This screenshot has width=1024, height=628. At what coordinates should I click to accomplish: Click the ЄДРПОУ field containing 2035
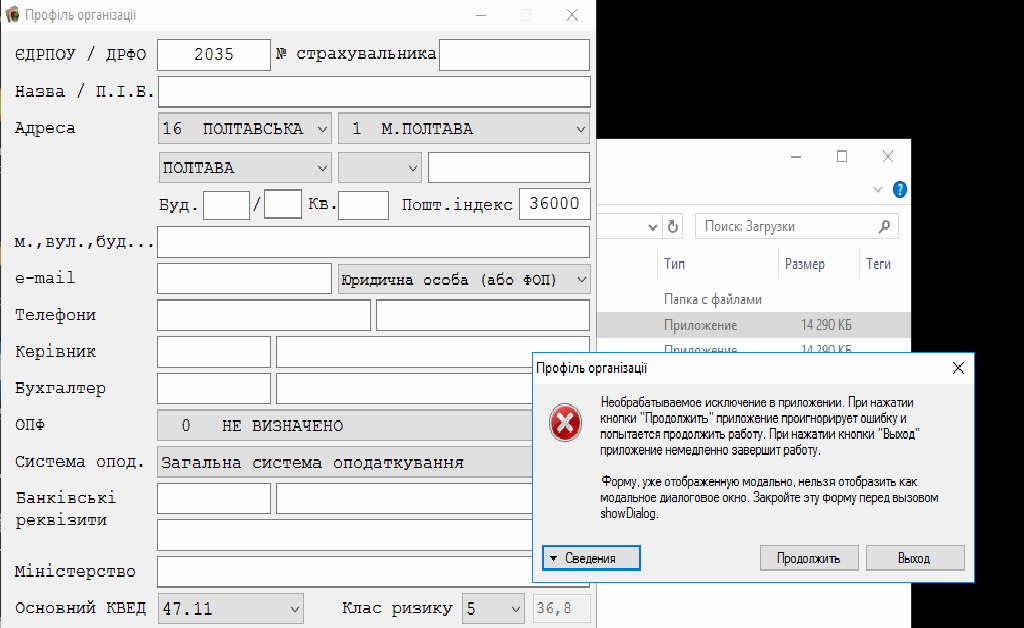(x=214, y=55)
